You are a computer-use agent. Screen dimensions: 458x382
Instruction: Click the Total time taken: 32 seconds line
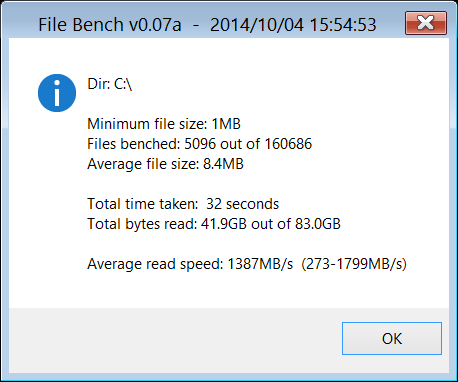(x=183, y=204)
